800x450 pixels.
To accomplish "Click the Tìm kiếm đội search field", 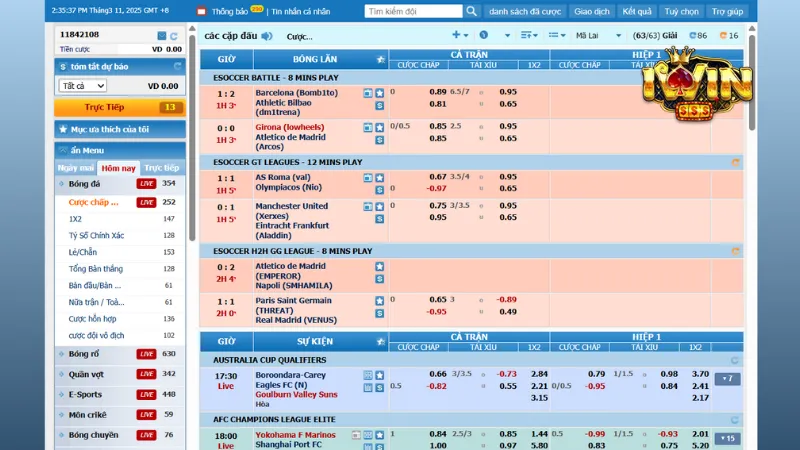I will 413,11.
